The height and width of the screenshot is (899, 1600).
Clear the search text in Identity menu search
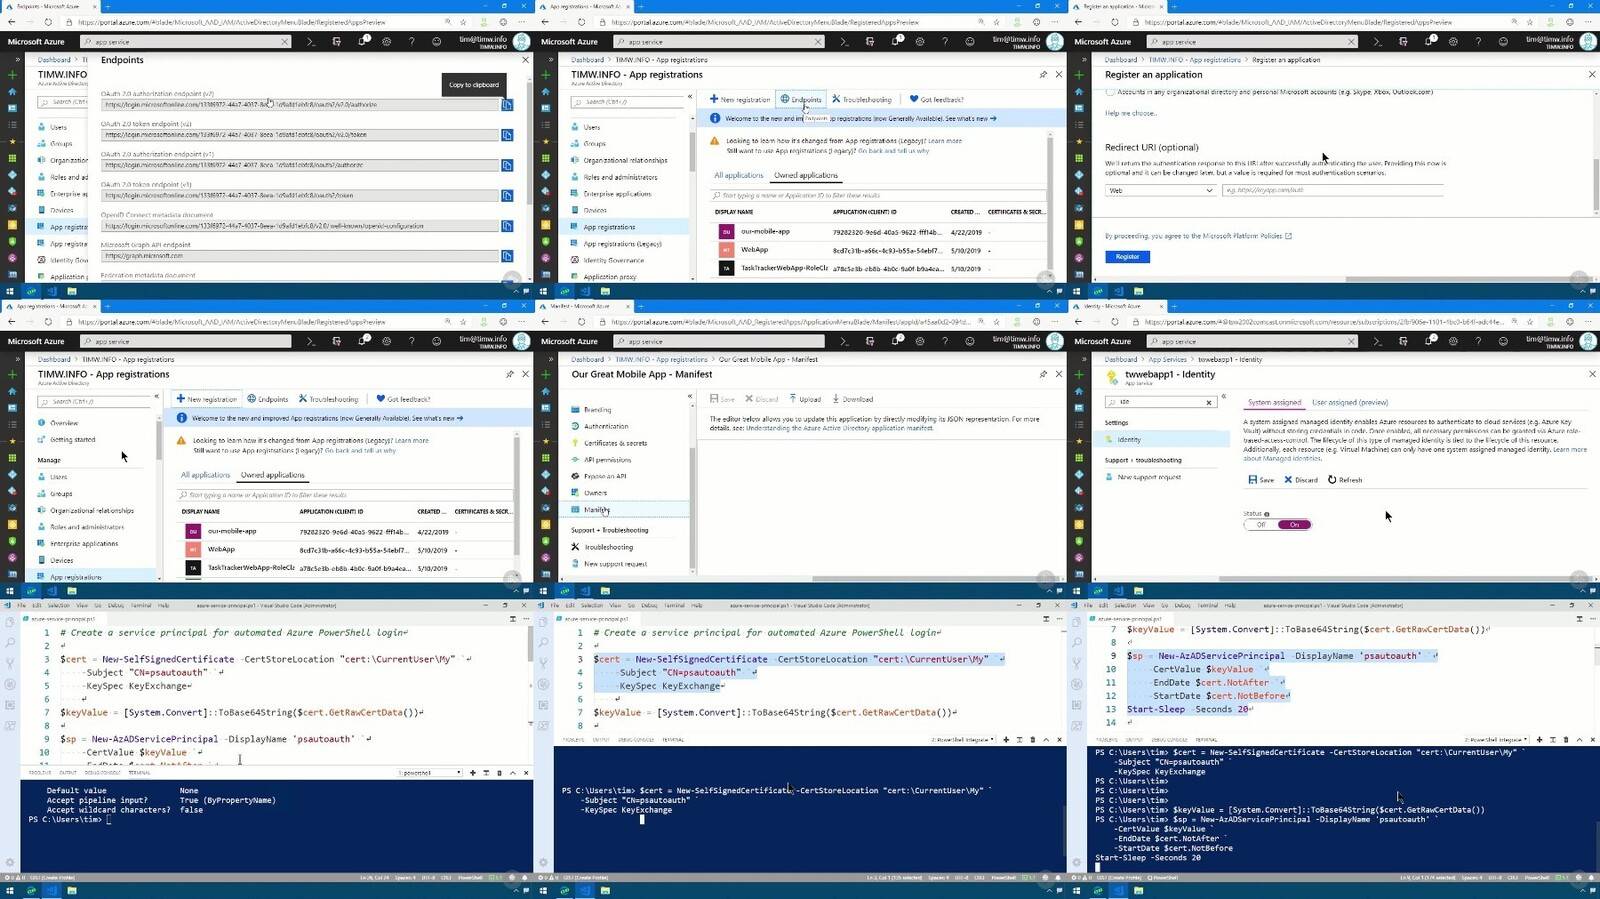[1209, 402]
